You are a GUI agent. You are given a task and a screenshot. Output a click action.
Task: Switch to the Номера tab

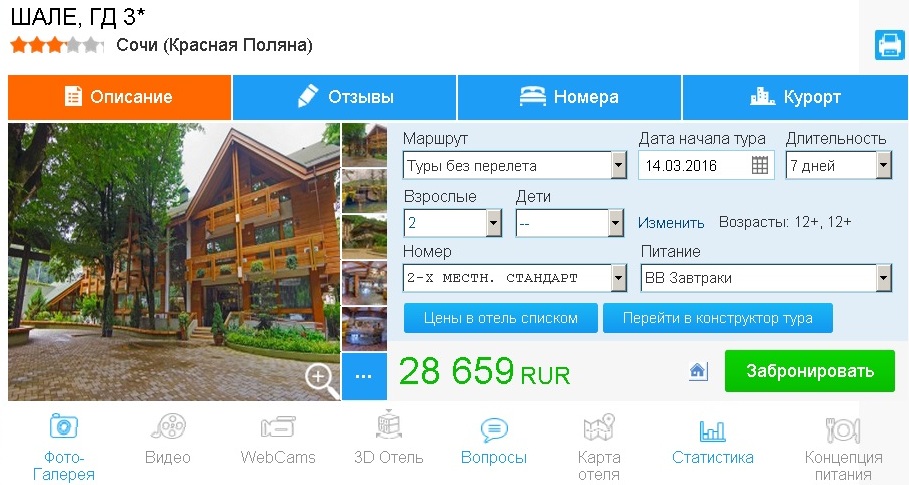[569, 97]
